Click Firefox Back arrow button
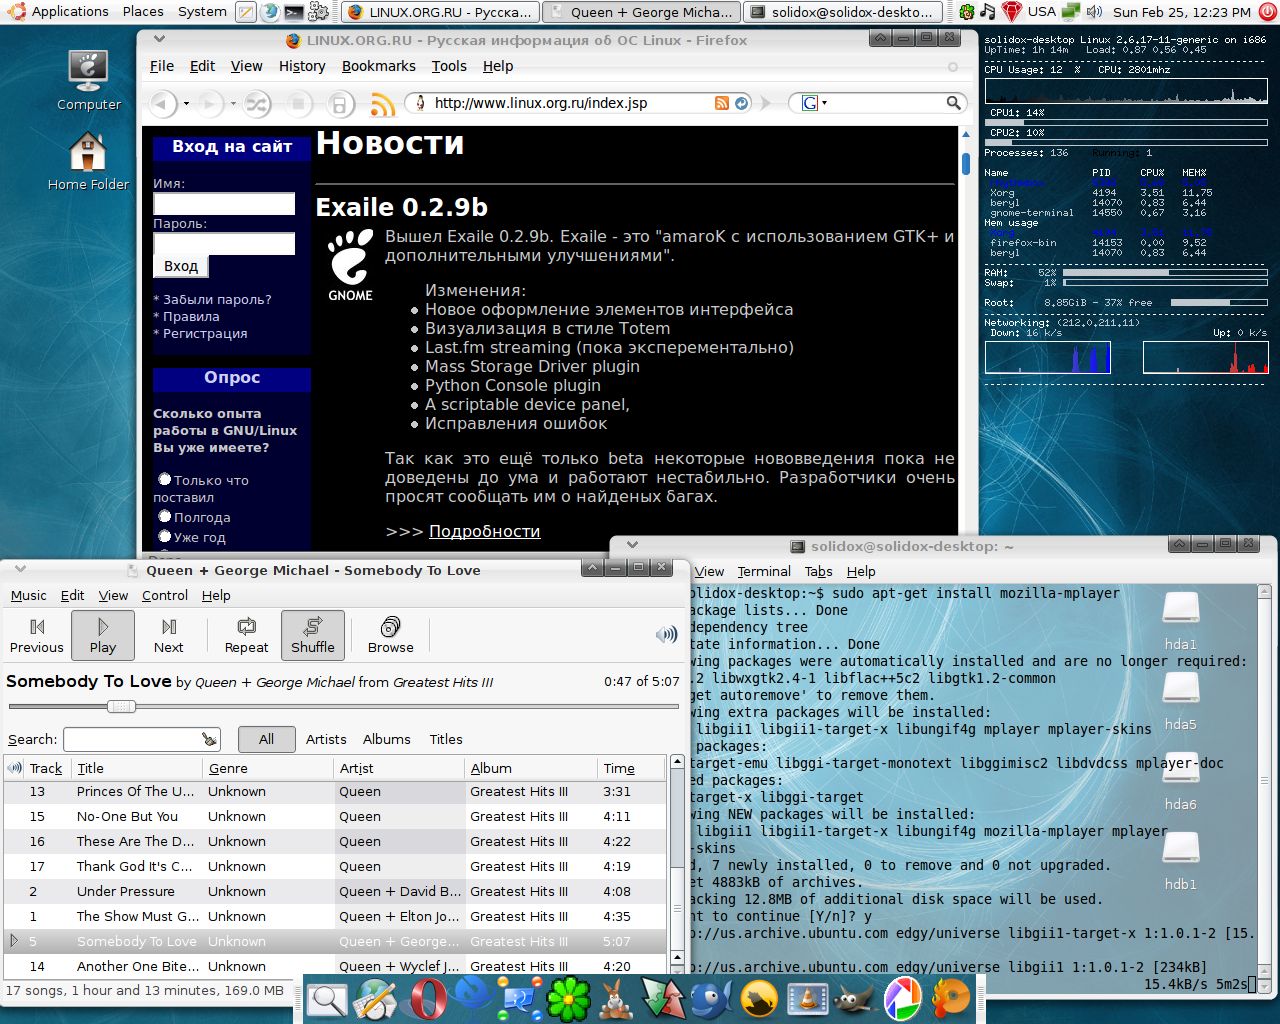The image size is (1280, 1024). (162, 103)
